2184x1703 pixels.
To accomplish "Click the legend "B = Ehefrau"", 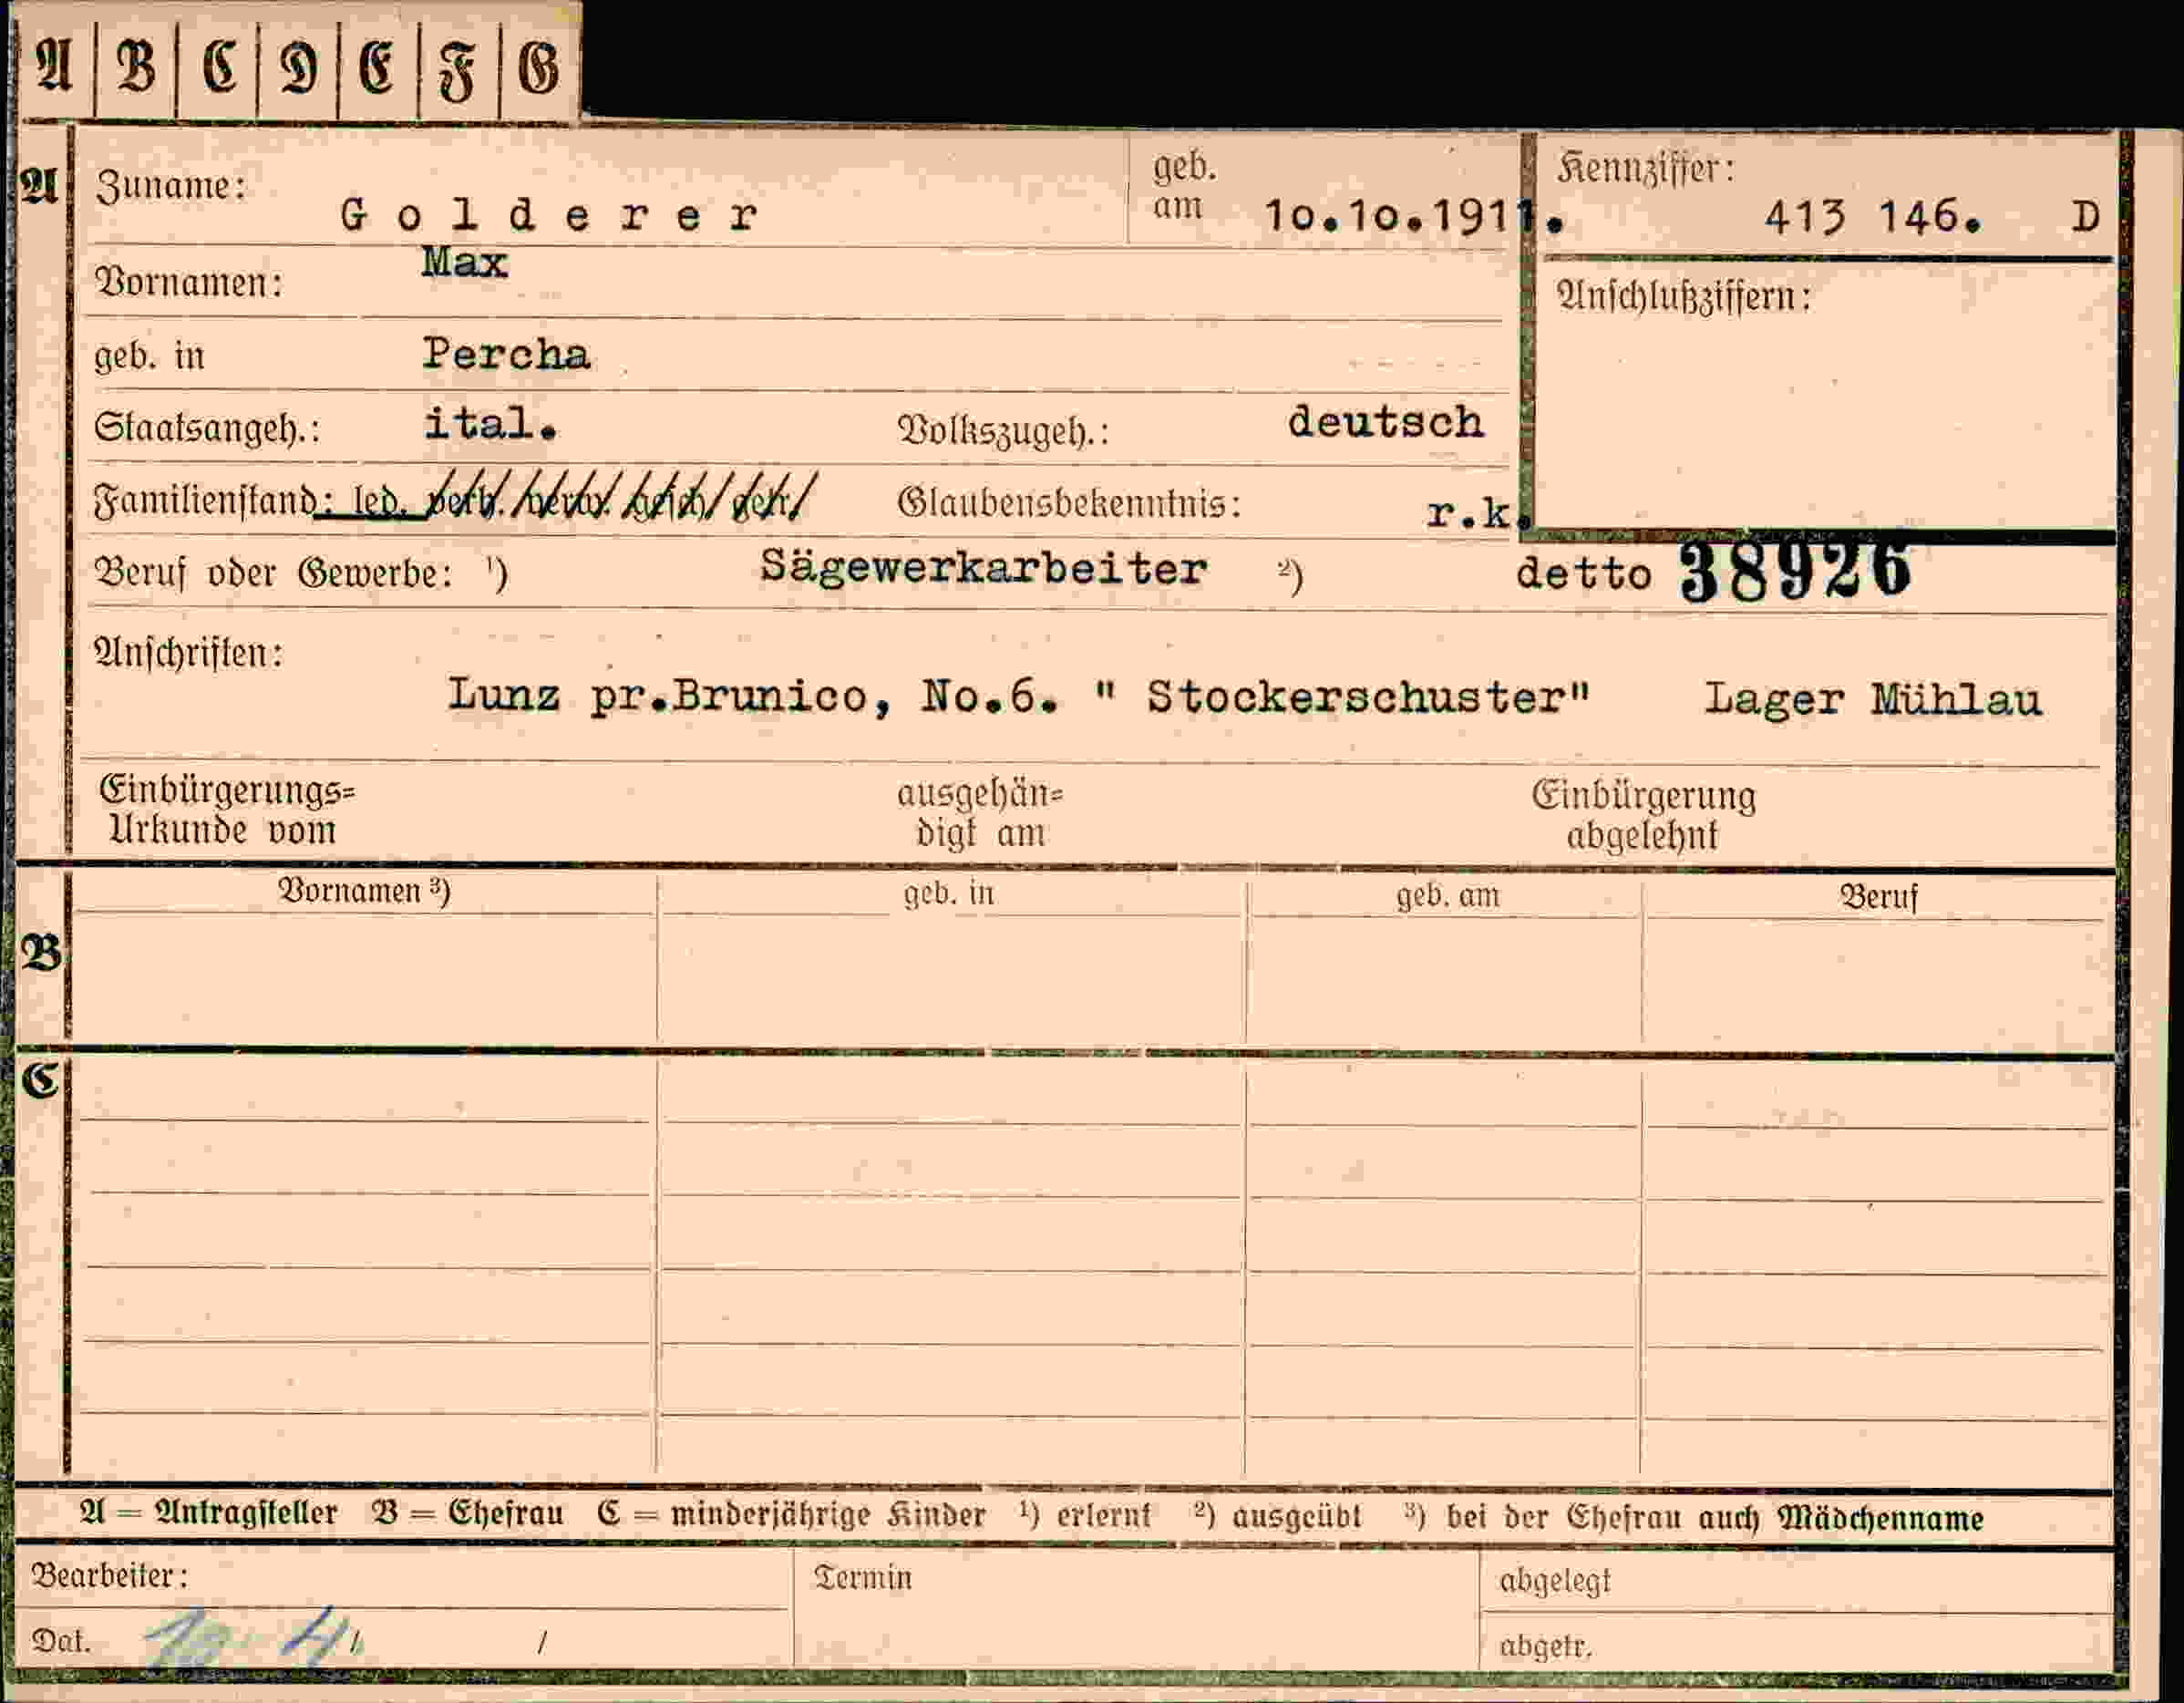I will 467,1514.
